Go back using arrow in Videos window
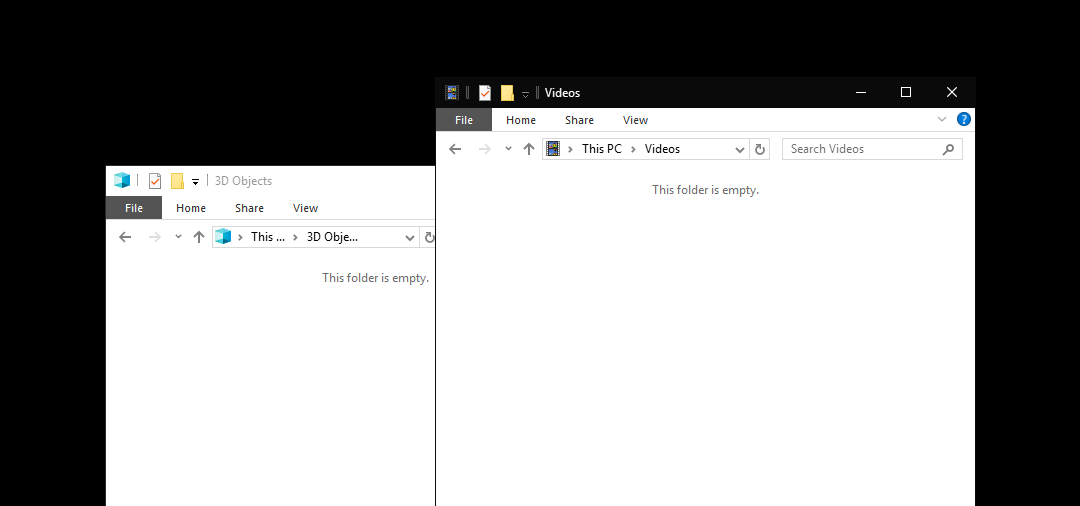 pos(455,149)
